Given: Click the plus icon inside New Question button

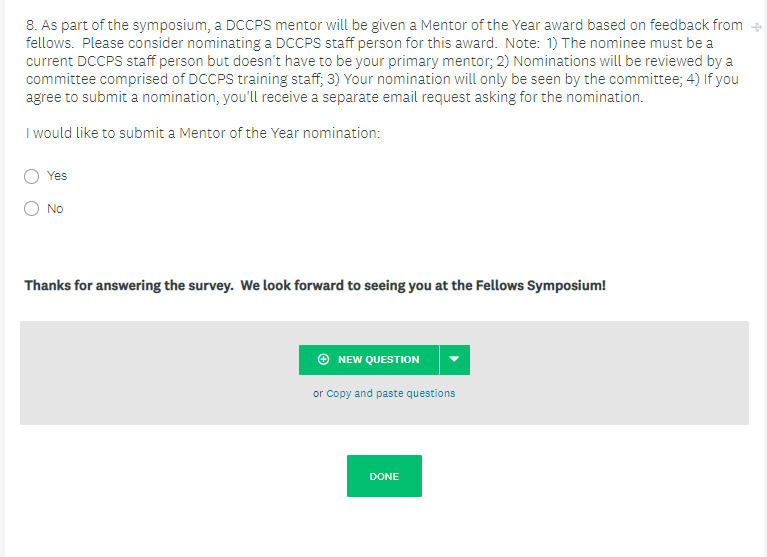Looking at the screenshot, I should click(x=323, y=360).
